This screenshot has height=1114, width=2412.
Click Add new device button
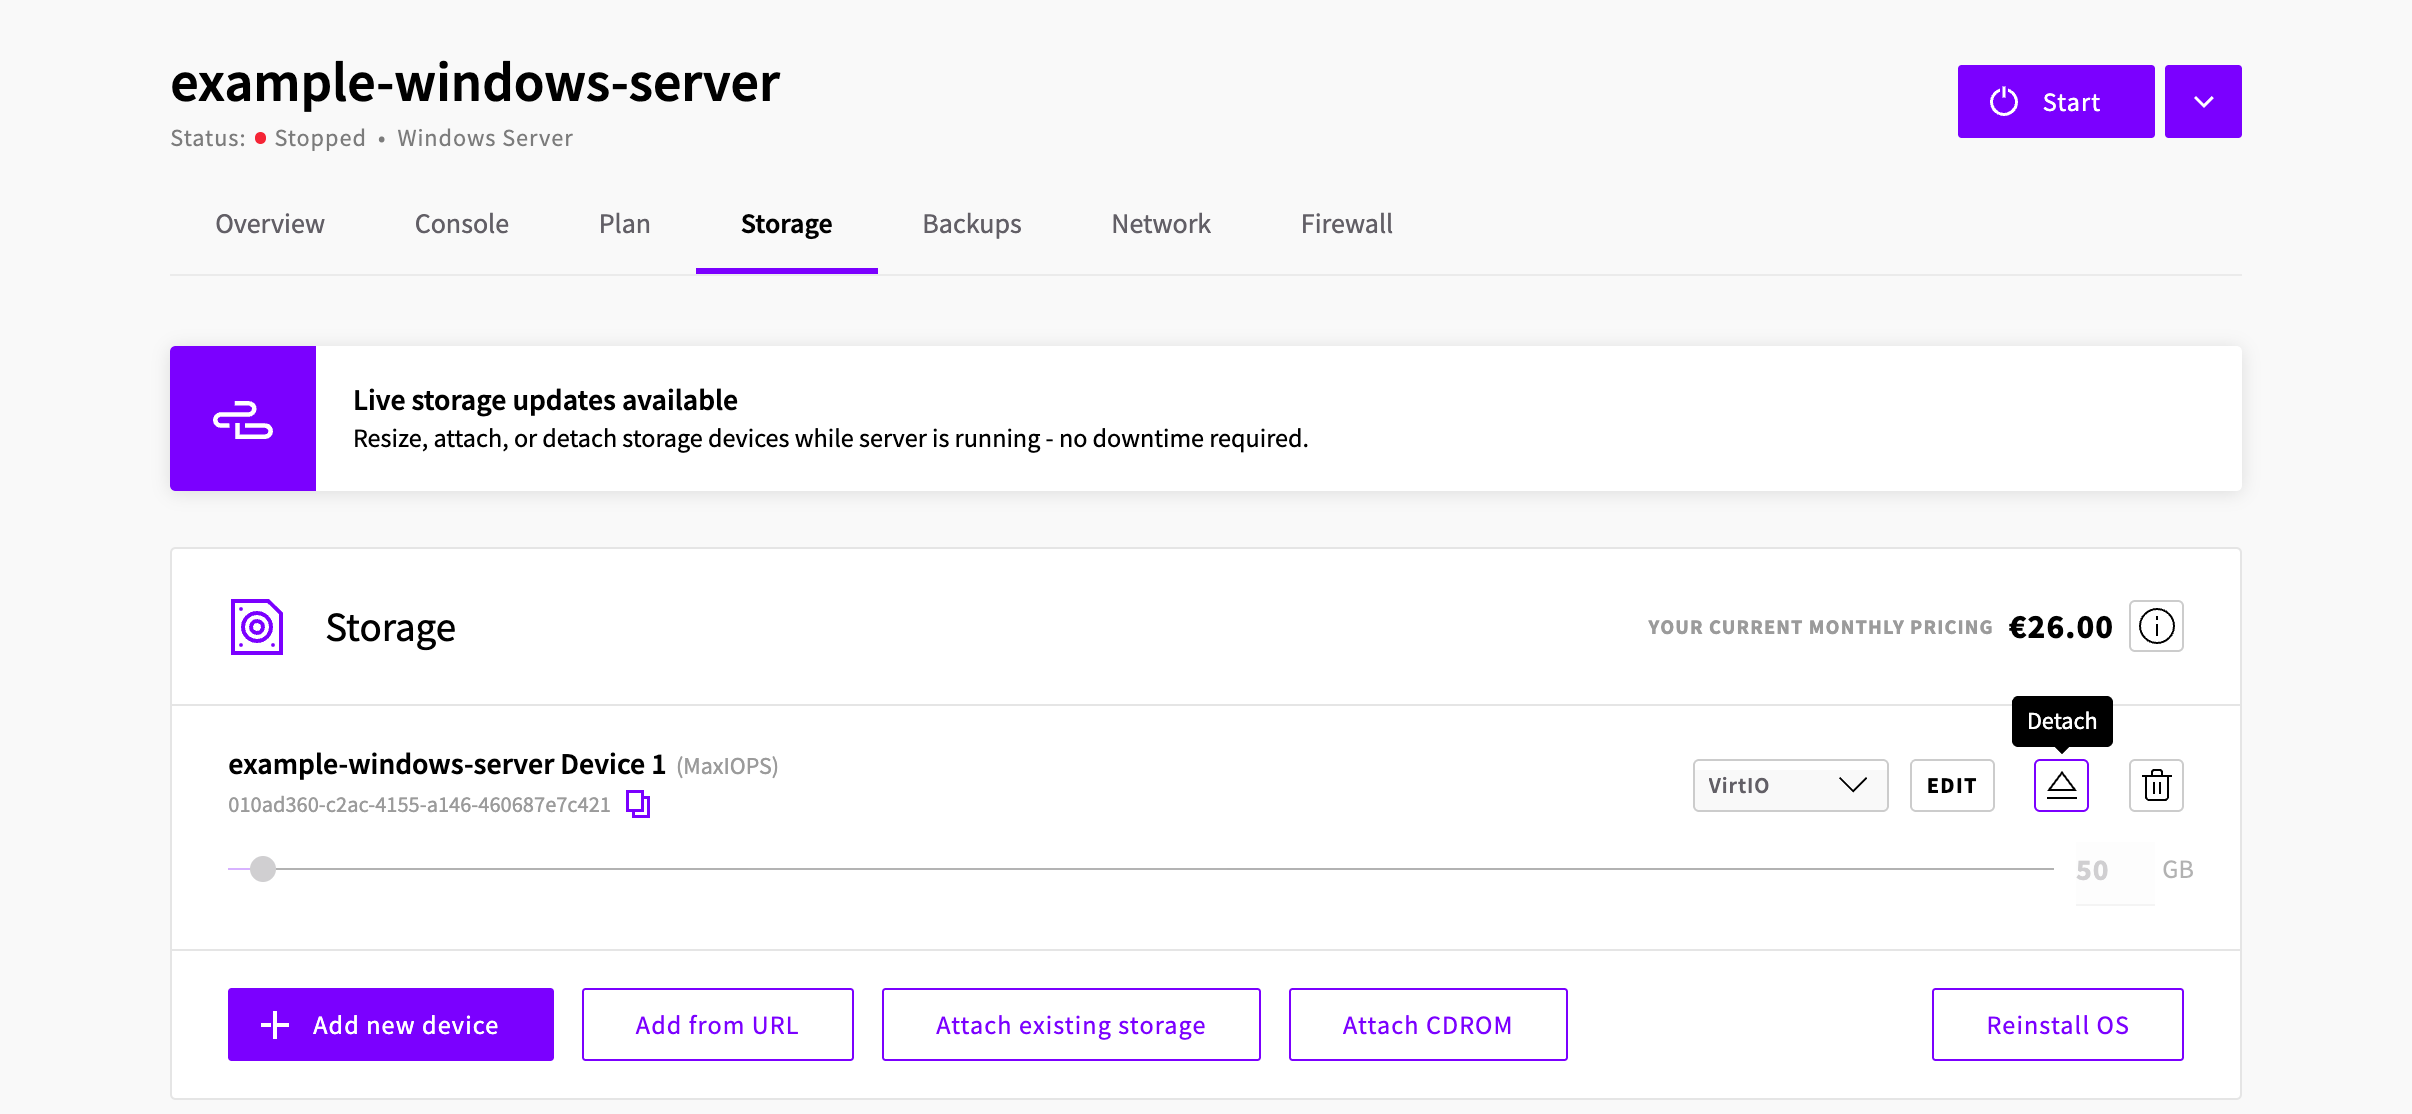click(x=391, y=1025)
